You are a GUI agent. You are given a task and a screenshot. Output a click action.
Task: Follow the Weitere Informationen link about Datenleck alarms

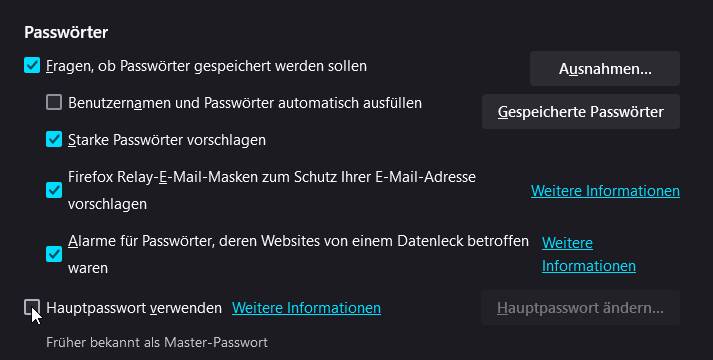point(589,254)
